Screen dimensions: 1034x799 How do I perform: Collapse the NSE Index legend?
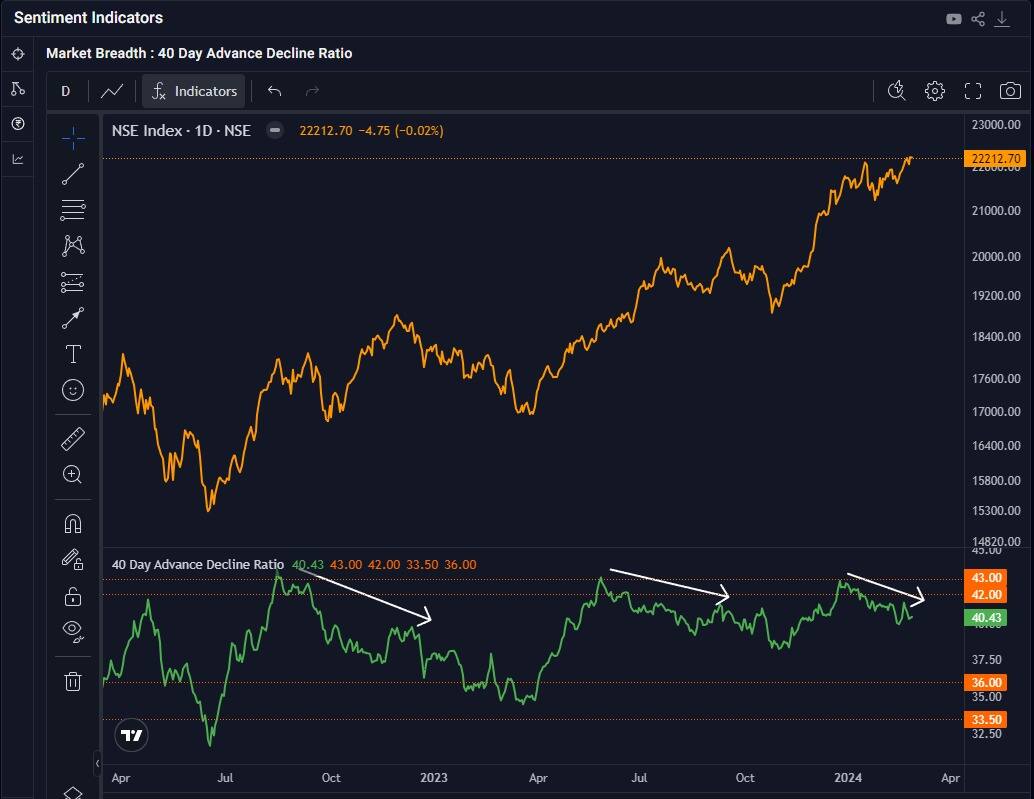[275, 130]
